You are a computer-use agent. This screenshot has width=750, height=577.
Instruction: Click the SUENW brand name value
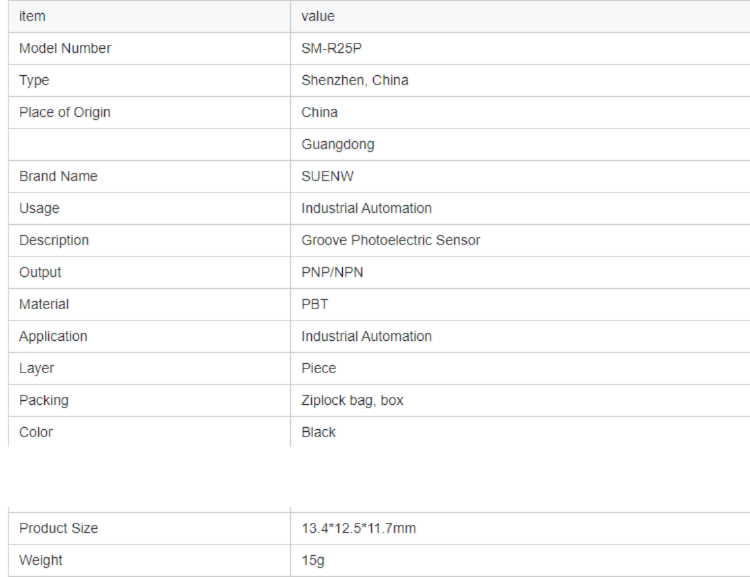pos(328,176)
